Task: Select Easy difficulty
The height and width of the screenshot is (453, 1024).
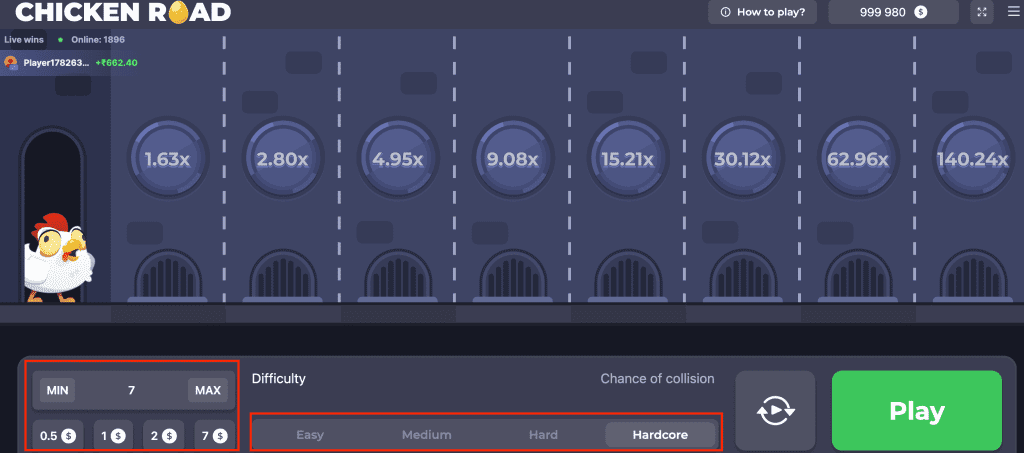Action: click(x=310, y=435)
